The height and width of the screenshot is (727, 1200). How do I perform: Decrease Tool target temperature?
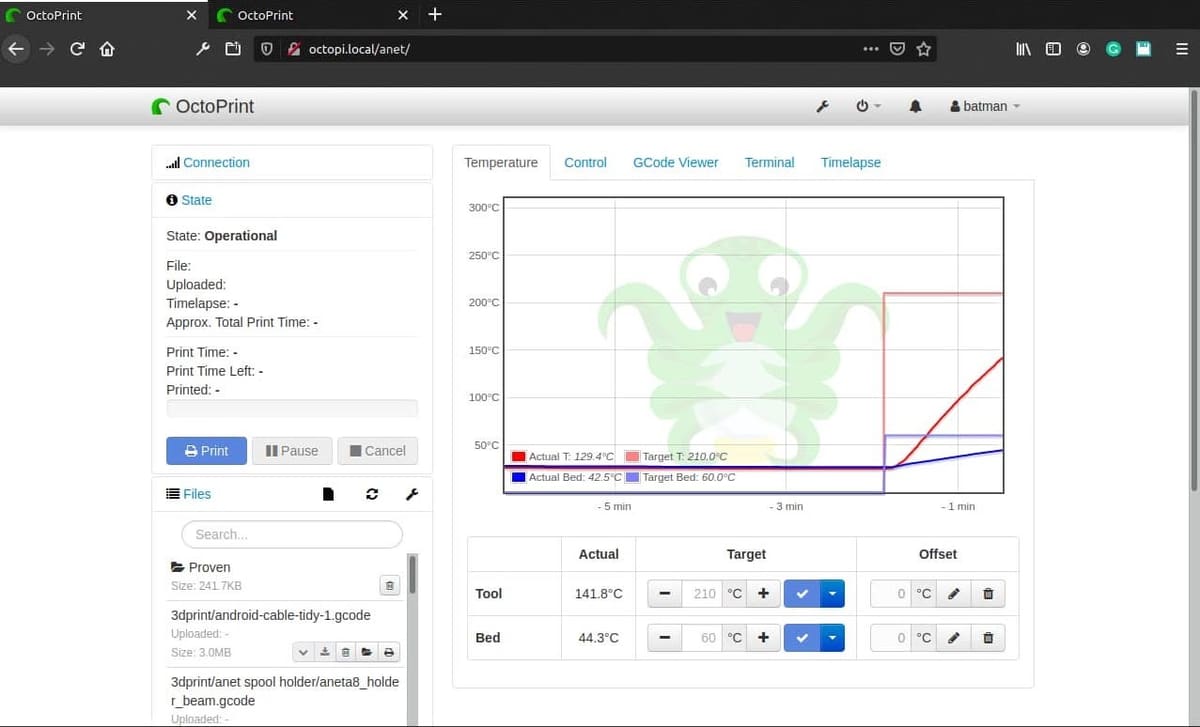tap(665, 594)
